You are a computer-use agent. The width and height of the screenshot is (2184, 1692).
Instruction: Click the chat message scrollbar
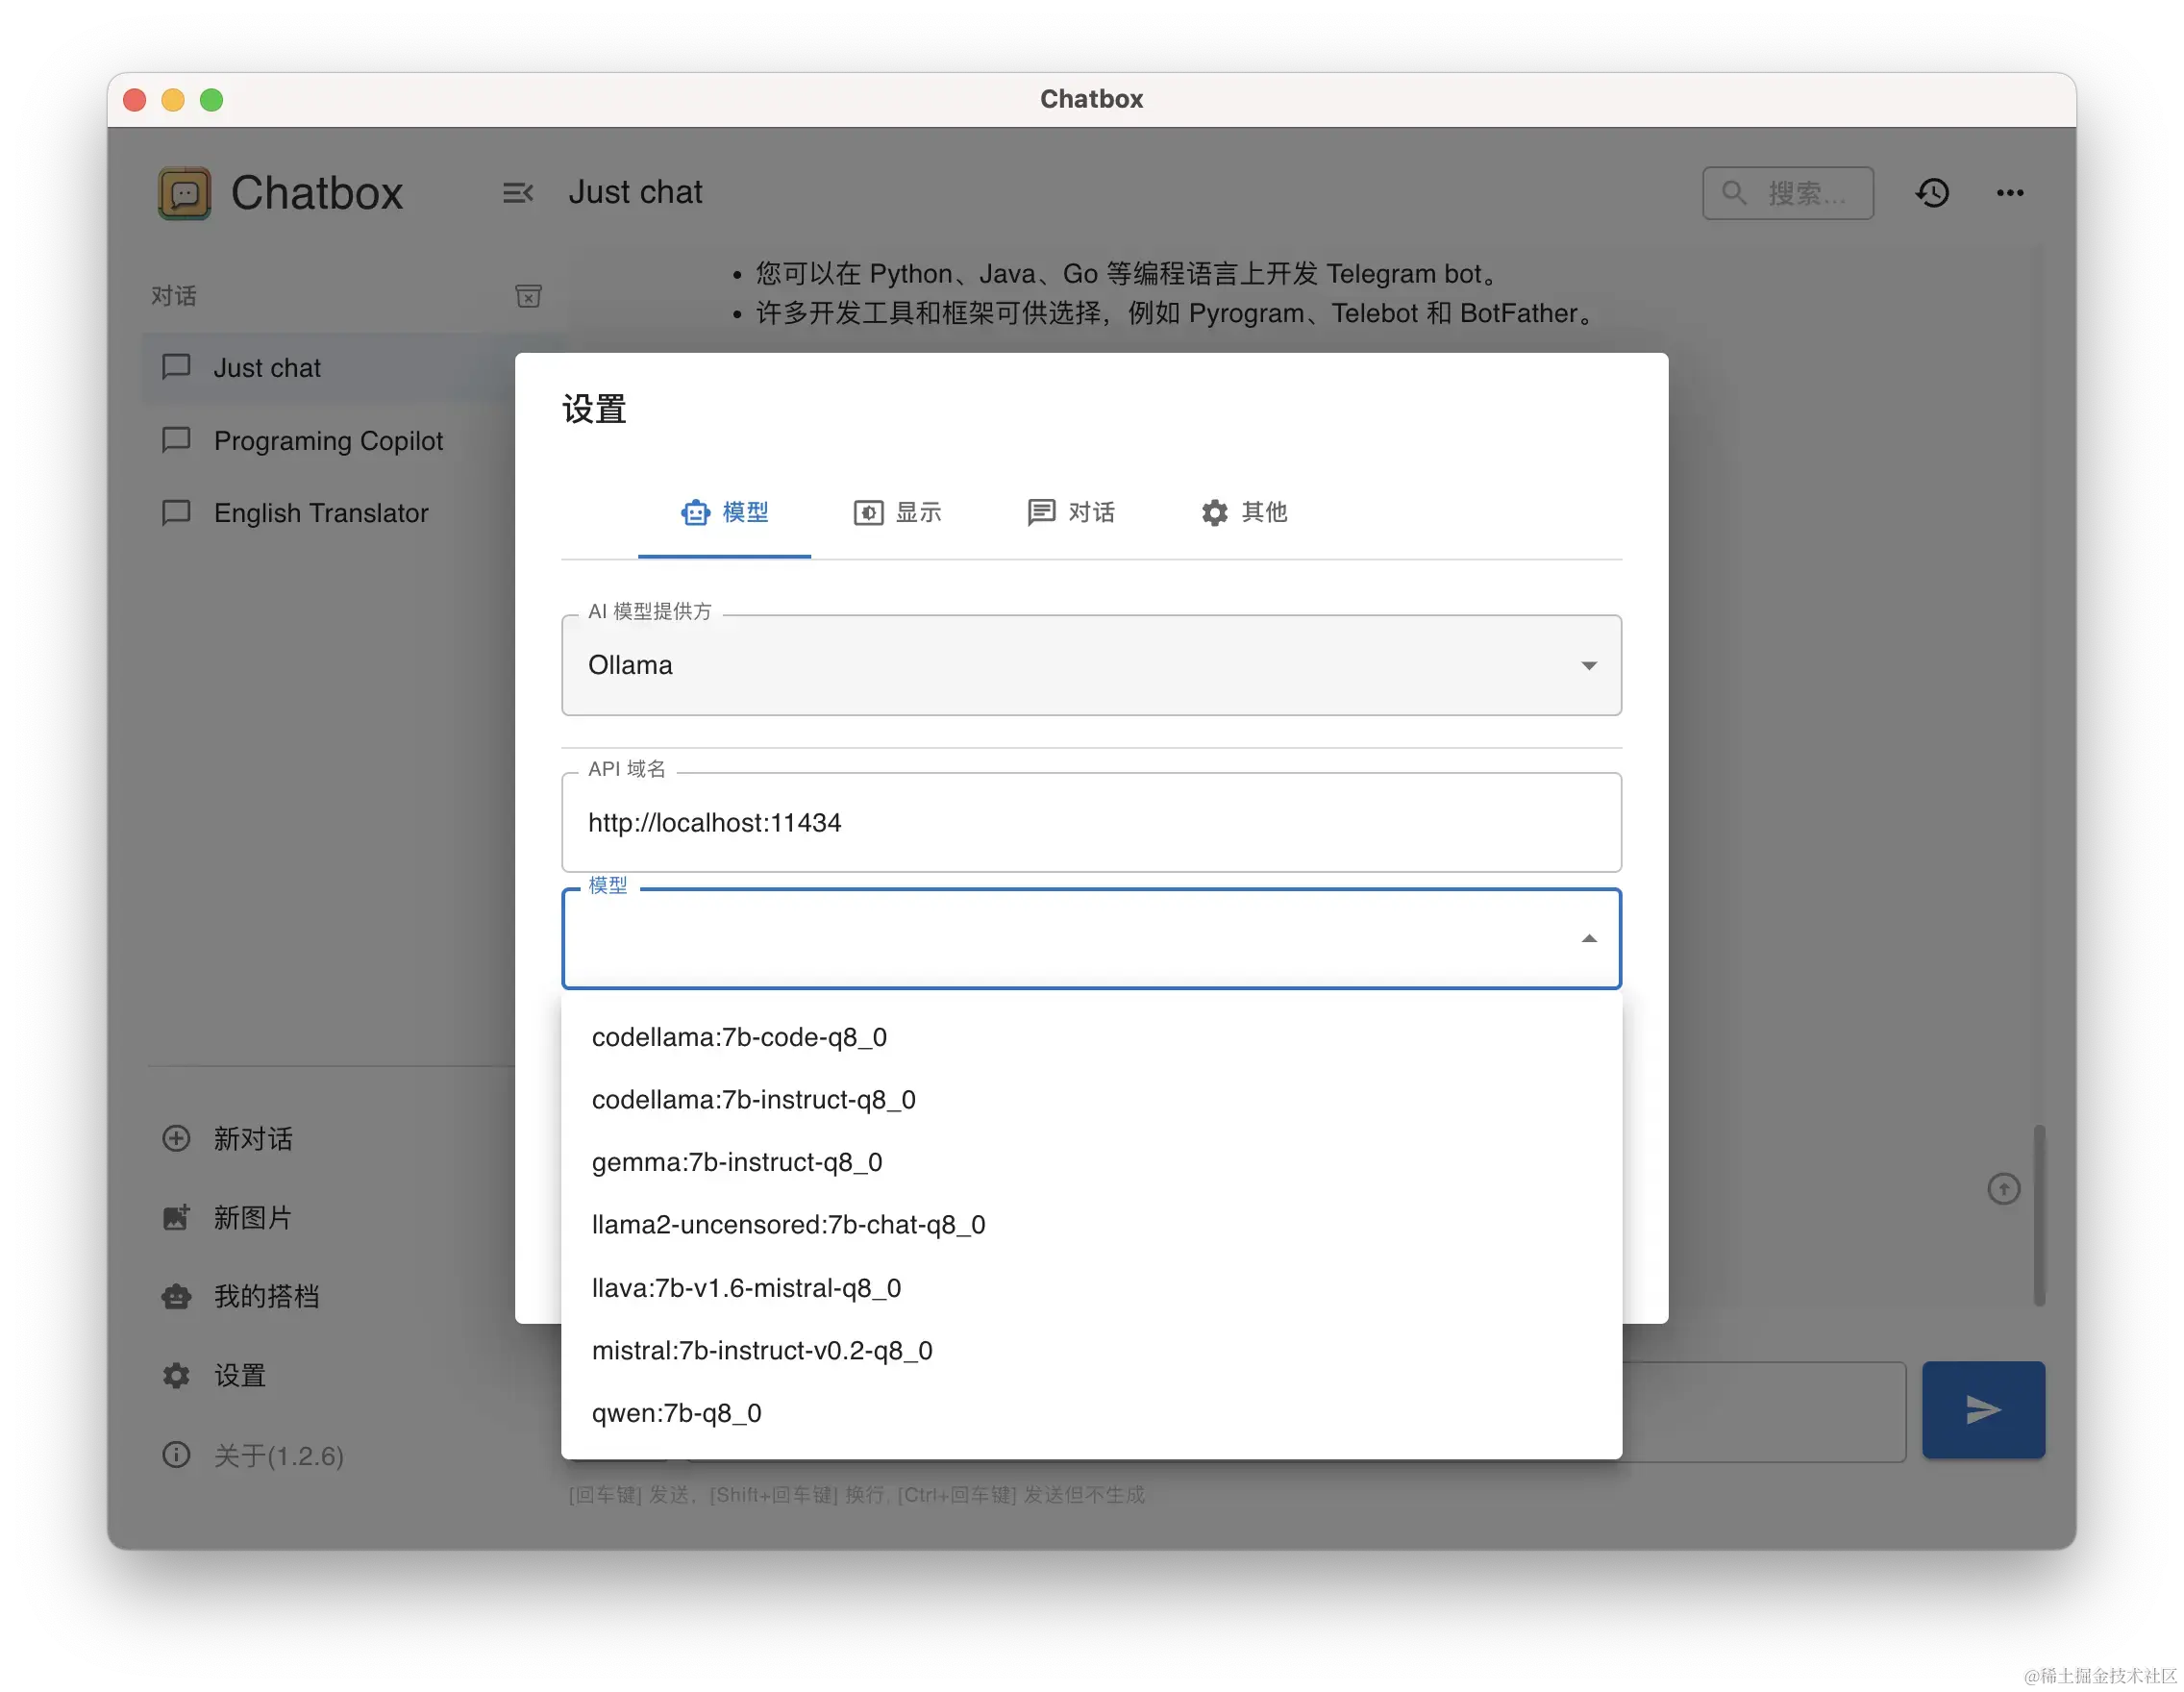[x=2039, y=1214]
